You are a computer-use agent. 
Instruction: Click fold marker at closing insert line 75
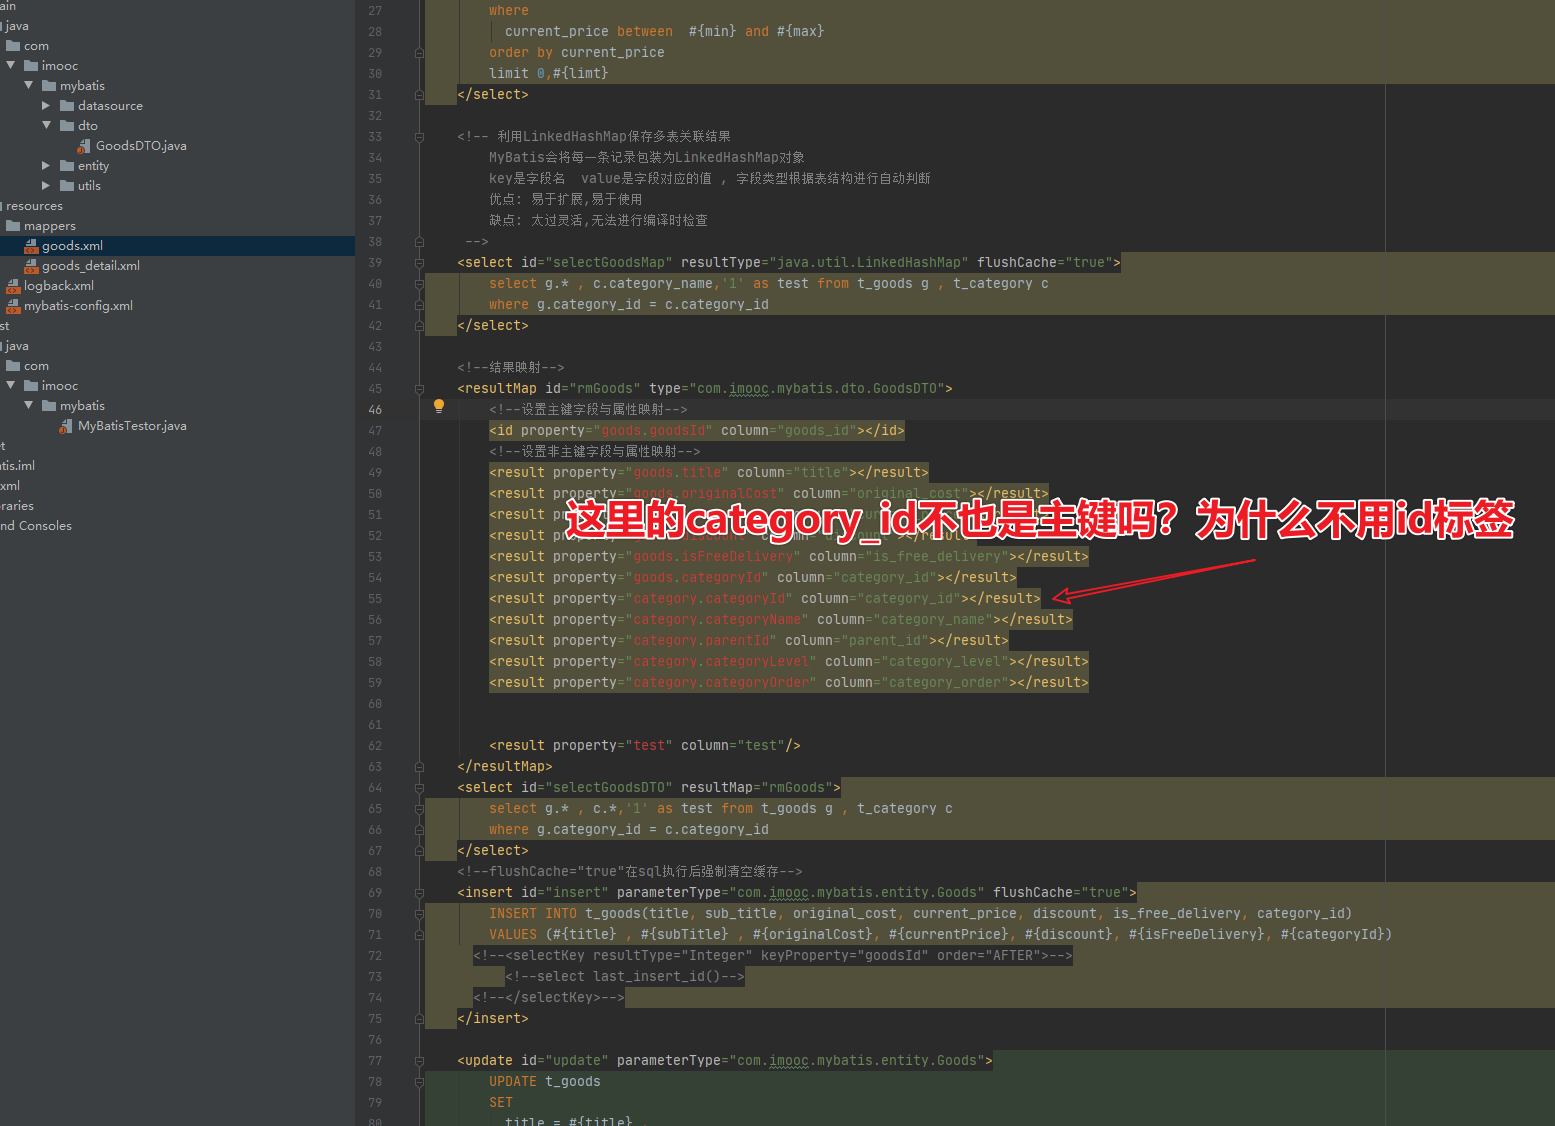[419, 1019]
